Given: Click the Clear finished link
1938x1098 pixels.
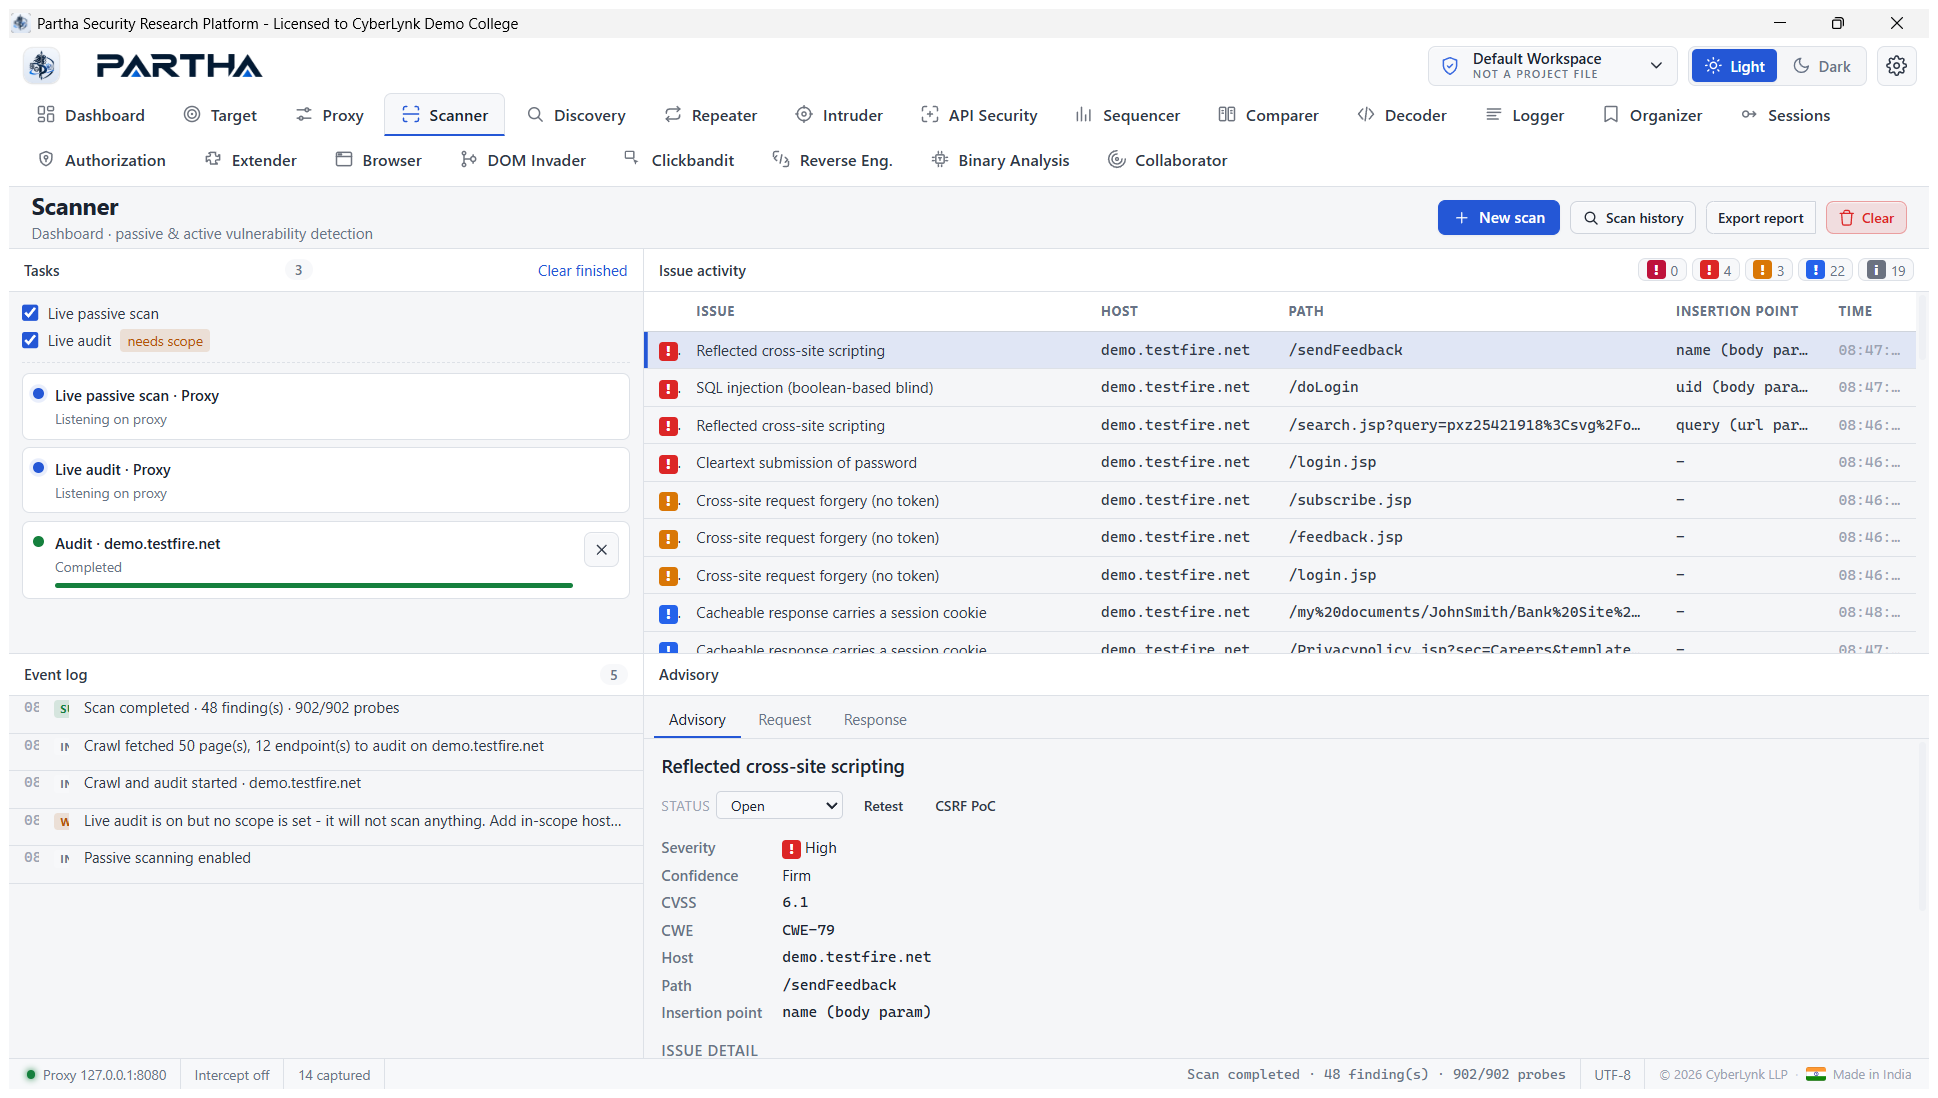Looking at the screenshot, I should coord(582,270).
